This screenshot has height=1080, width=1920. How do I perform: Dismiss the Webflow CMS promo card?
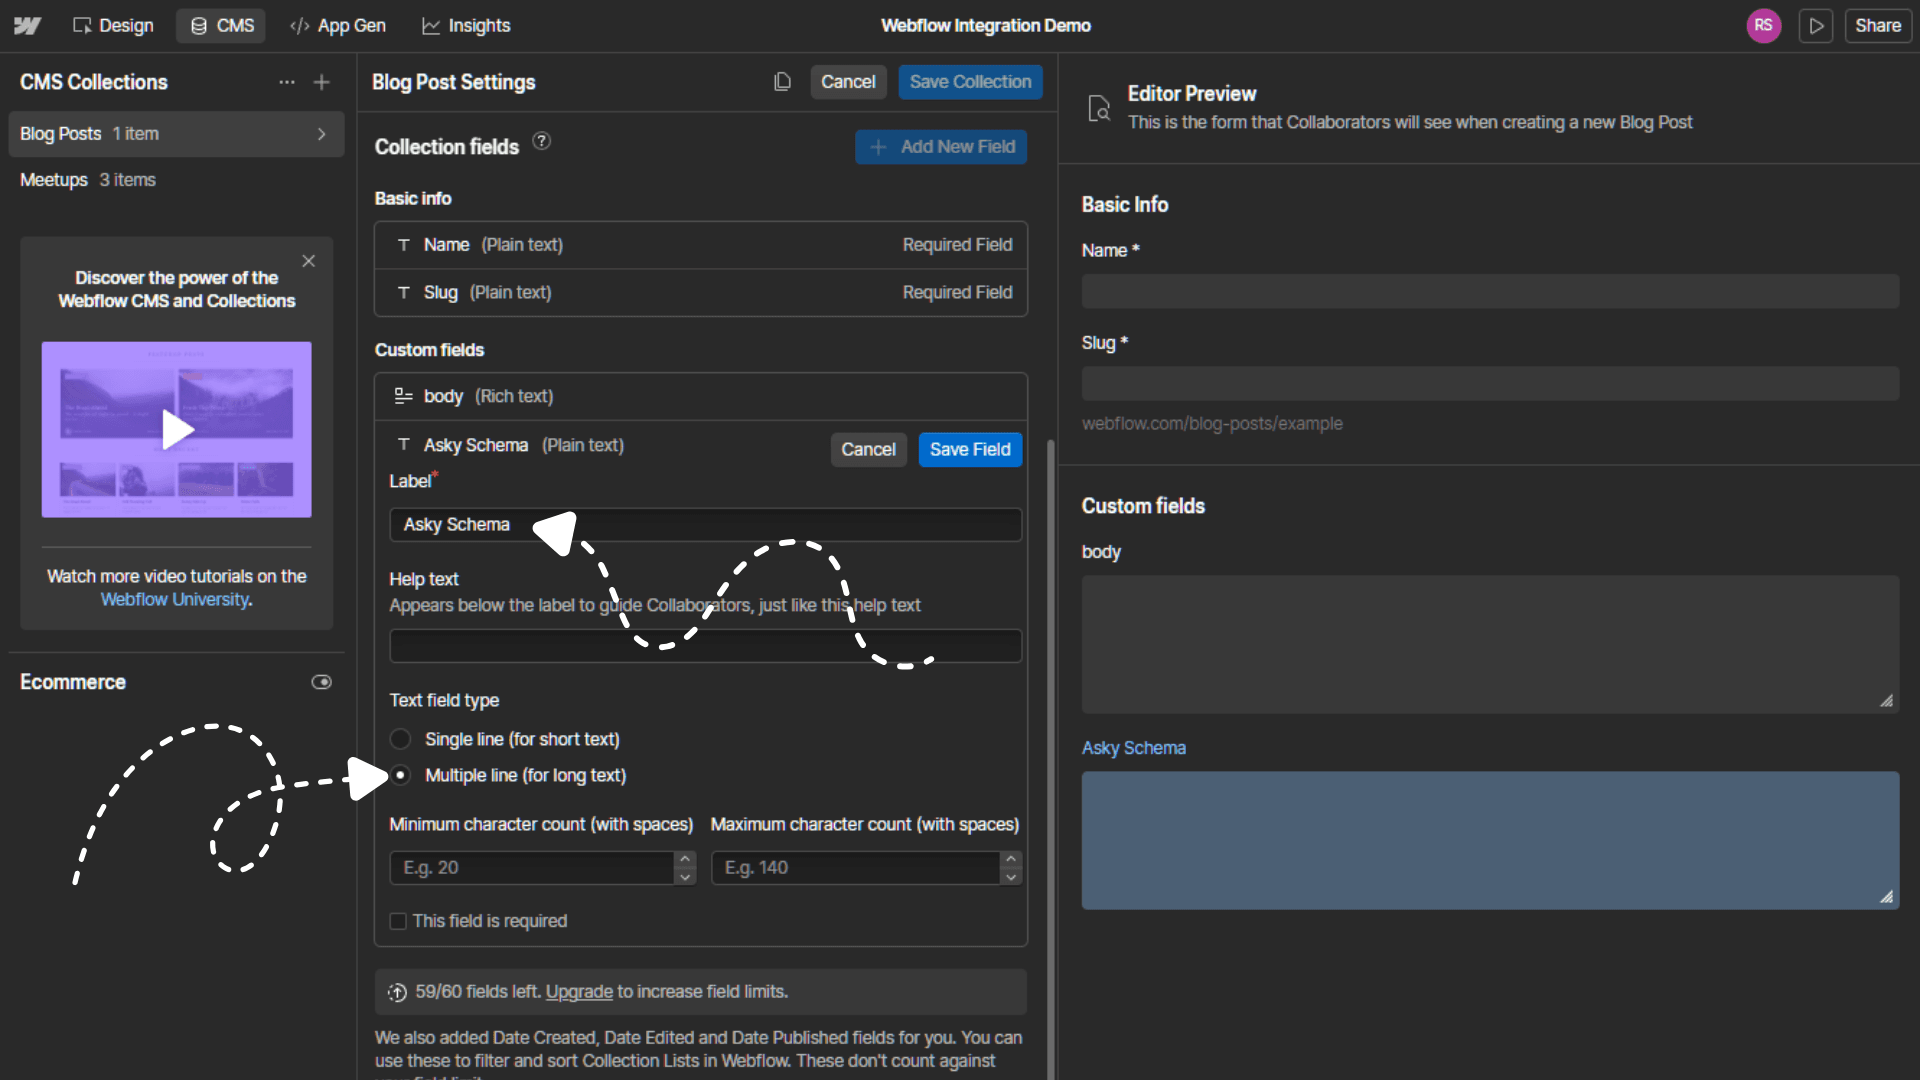coord(308,261)
